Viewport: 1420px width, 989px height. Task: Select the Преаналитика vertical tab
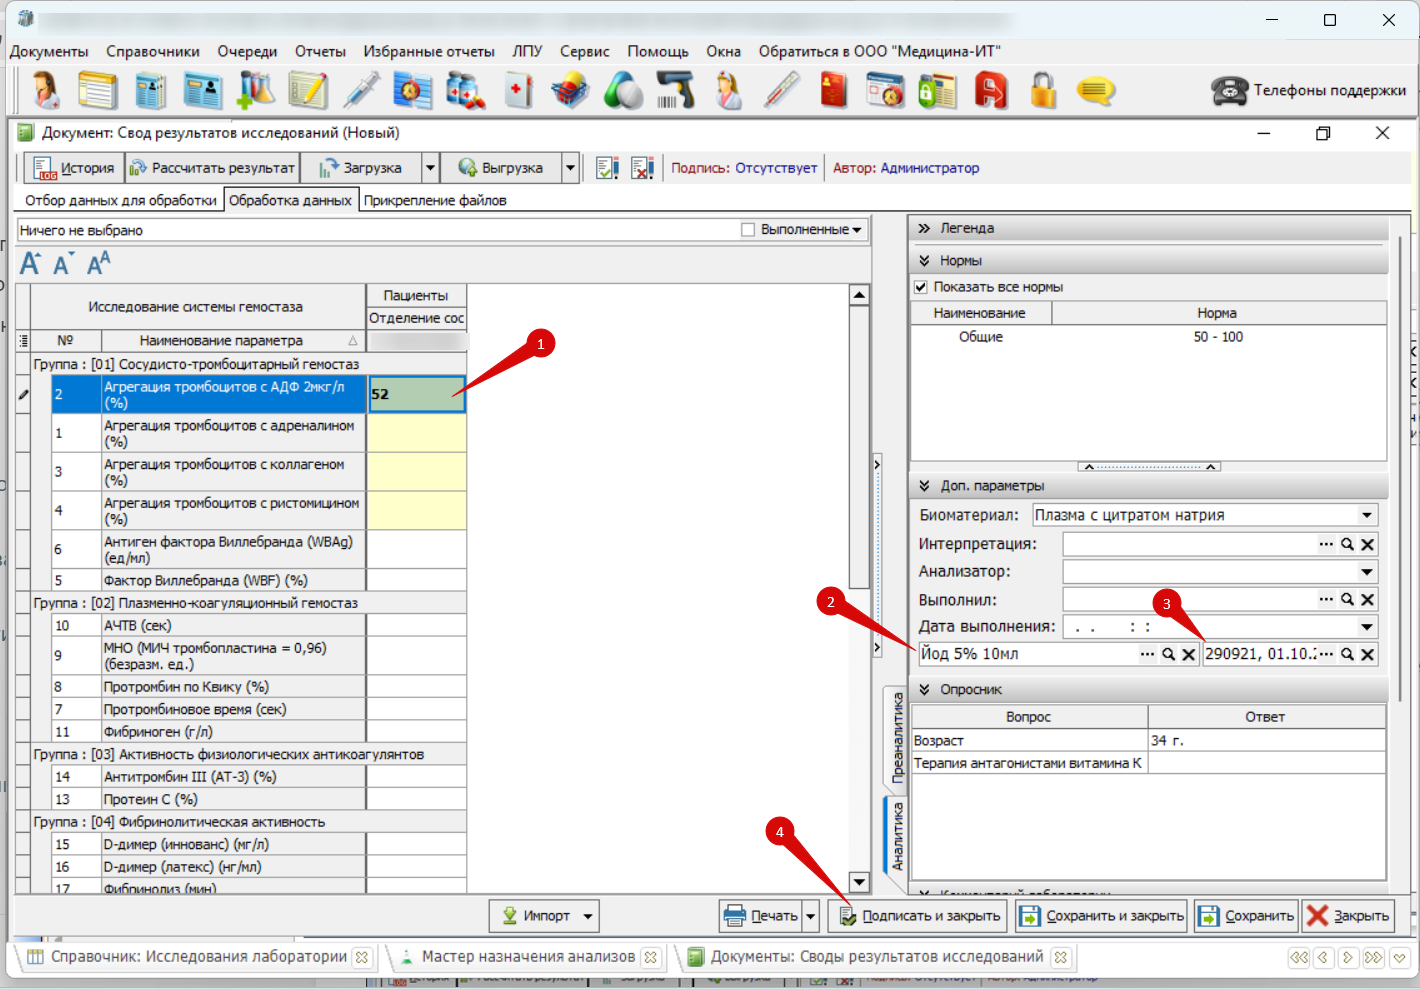896,738
